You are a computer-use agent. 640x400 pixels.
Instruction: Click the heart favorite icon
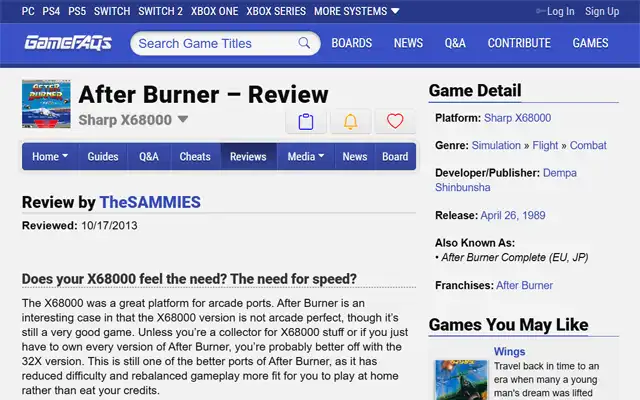coord(395,121)
